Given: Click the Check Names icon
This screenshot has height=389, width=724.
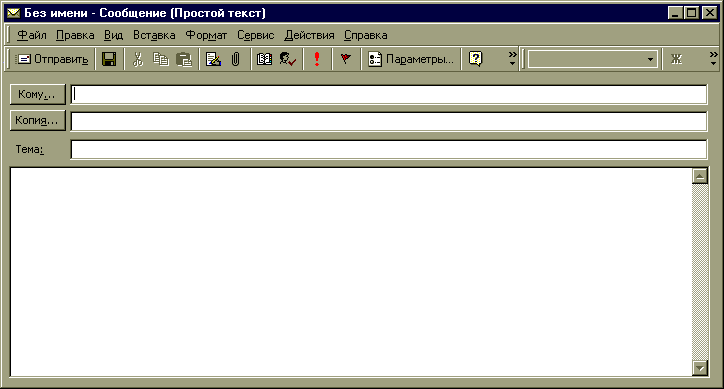Looking at the screenshot, I should coord(288,59).
